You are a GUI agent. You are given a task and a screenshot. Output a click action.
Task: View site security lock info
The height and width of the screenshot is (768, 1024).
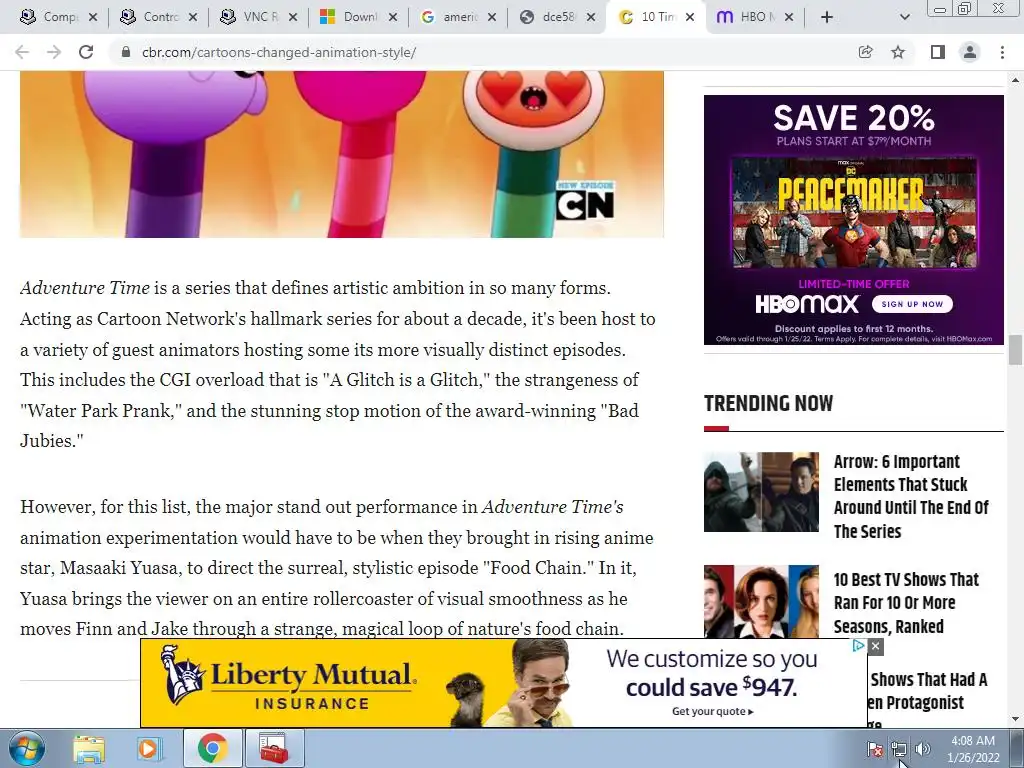(x=126, y=52)
